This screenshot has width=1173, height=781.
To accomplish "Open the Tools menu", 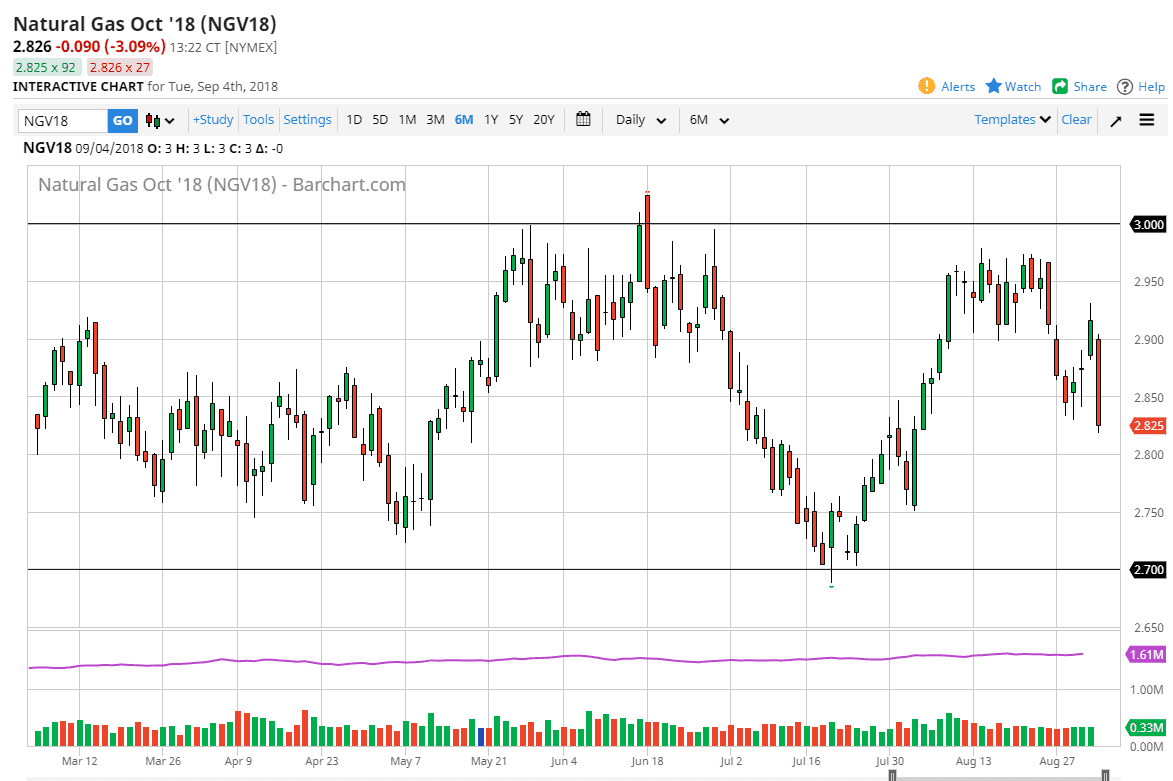I will tap(258, 119).
